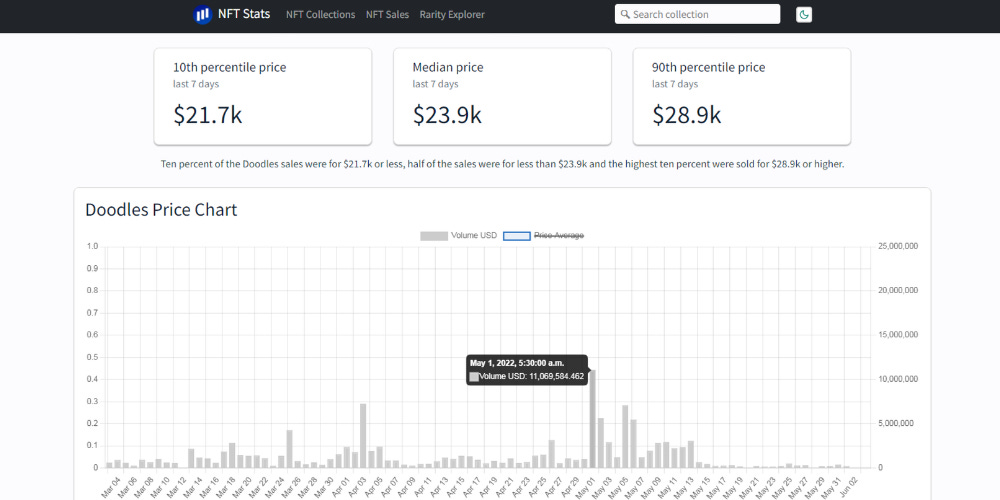Image resolution: width=1000 pixels, height=500 pixels.
Task: Click the search magnifier icon
Action: (625, 14)
